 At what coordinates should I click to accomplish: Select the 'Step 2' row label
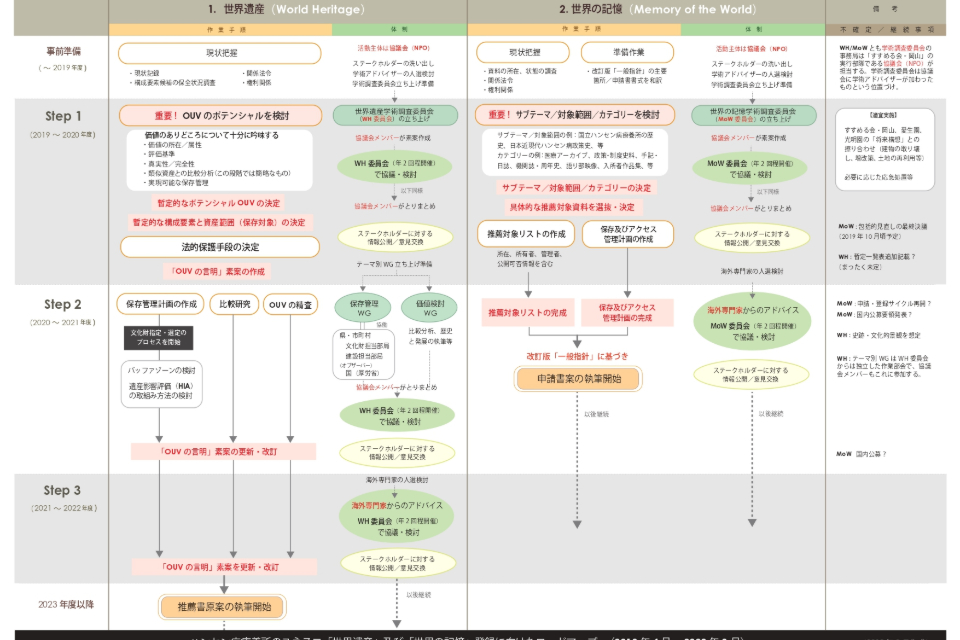62,304
